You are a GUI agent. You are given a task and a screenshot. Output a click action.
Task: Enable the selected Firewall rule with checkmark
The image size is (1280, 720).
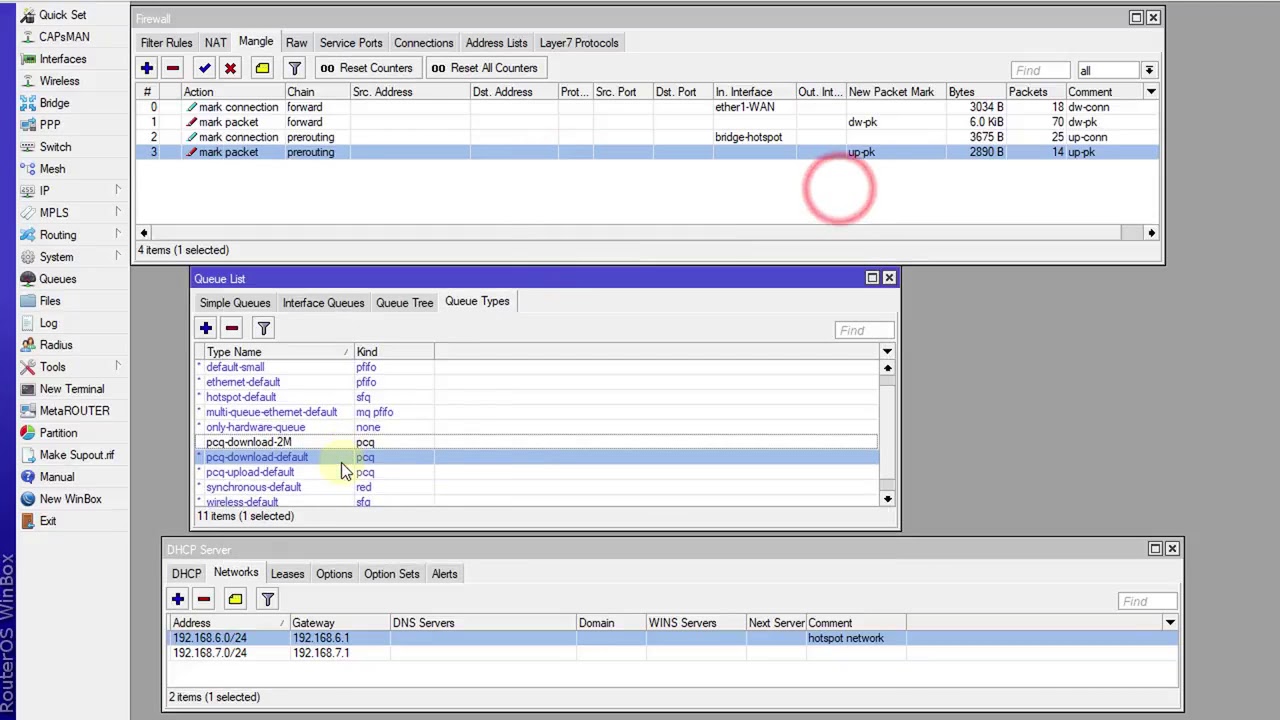click(x=204, y=68)
